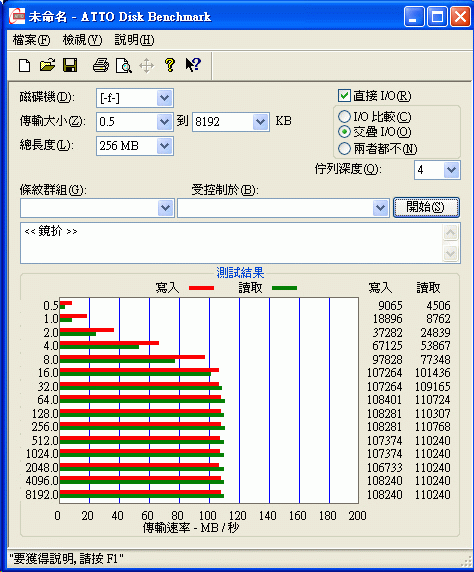
Task: Open the 佇列深度 queue depth dropdown
Action: tap(451, 170)
